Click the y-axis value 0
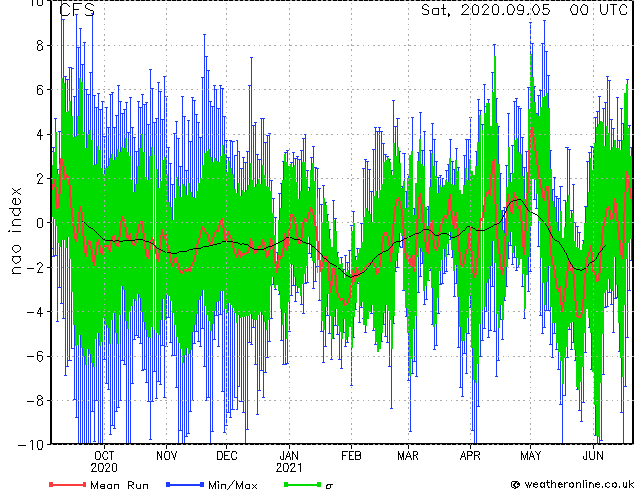This screenshot has width=634, height=490. (40, 223)
